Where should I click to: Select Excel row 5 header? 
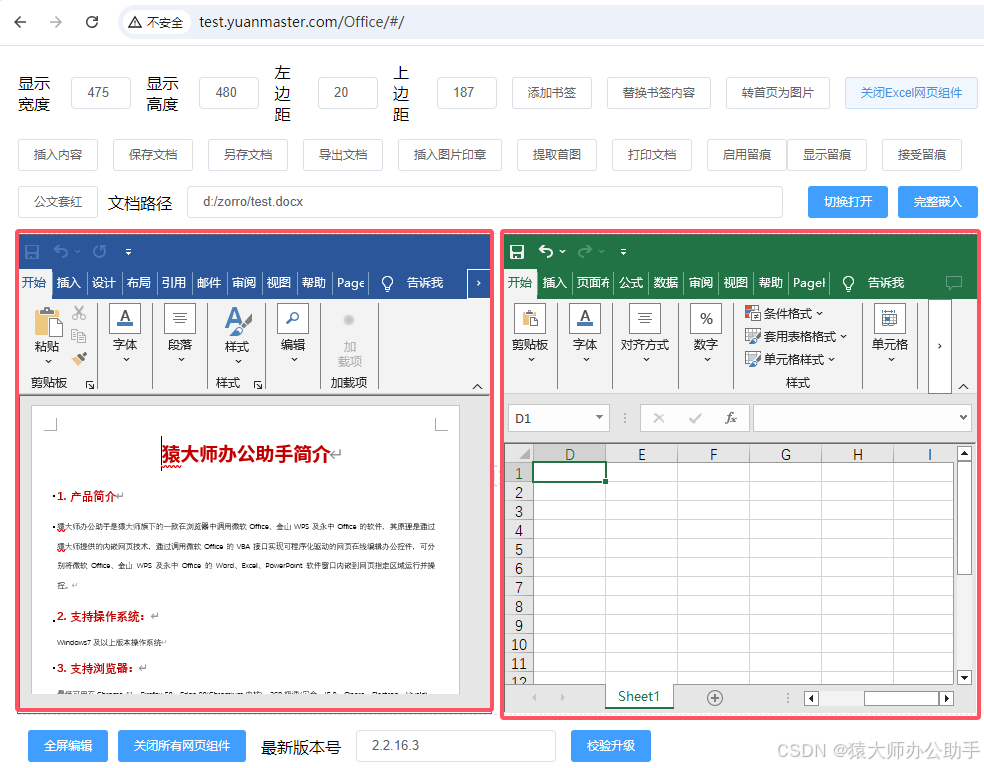[x=519, y=550]
